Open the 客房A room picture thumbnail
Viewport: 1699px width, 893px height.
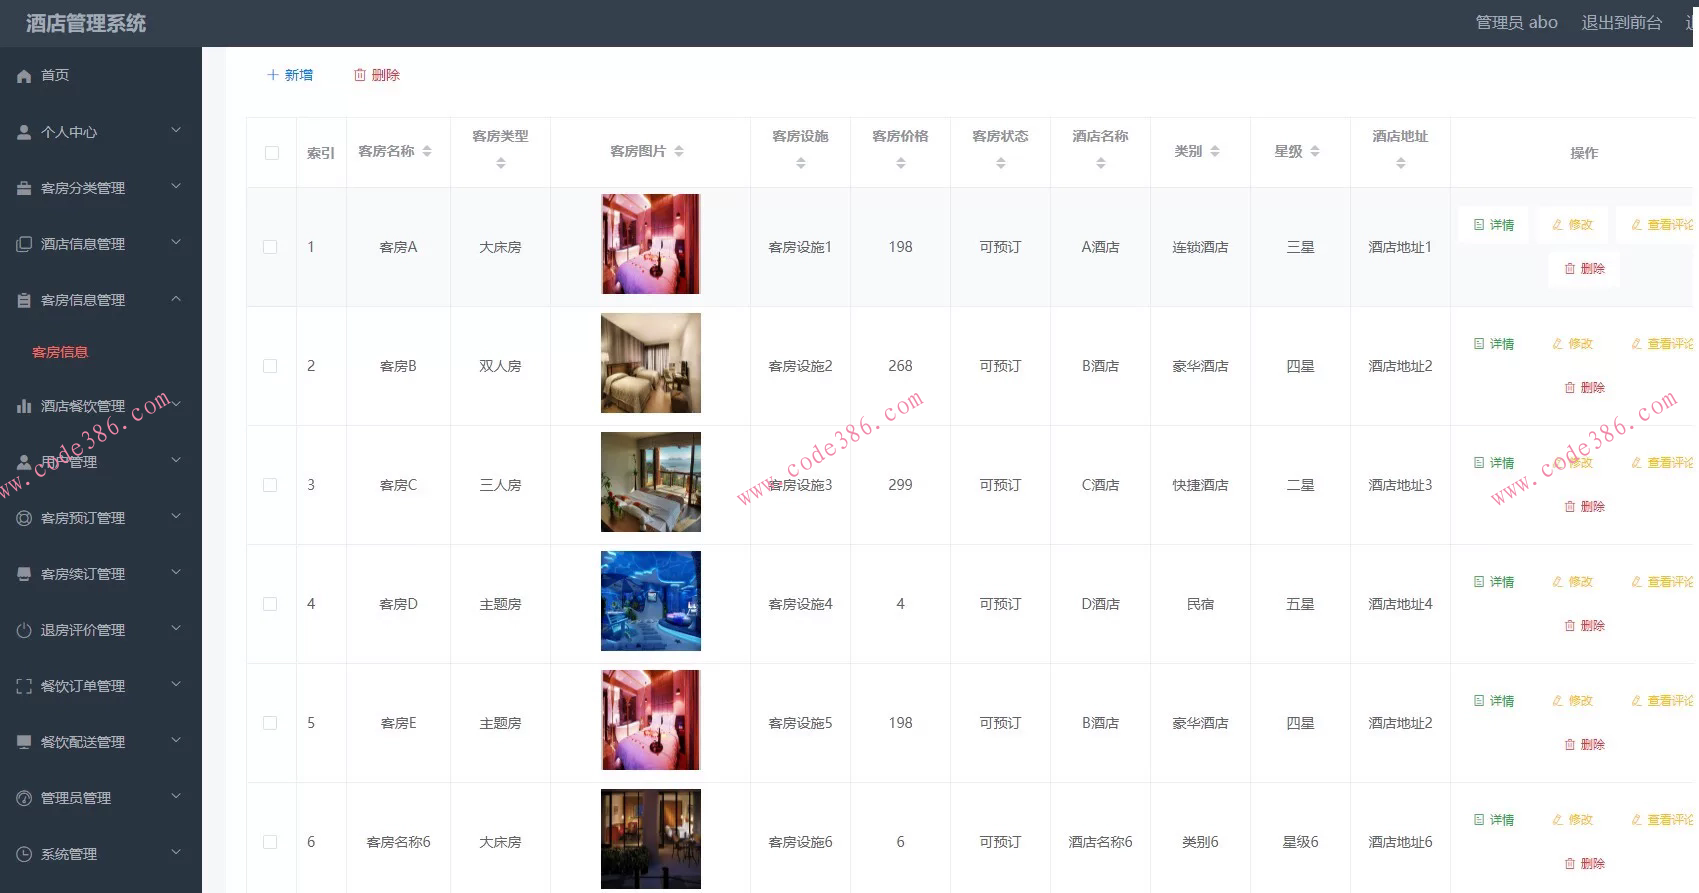pyautogui.click(x=651, y=244)
